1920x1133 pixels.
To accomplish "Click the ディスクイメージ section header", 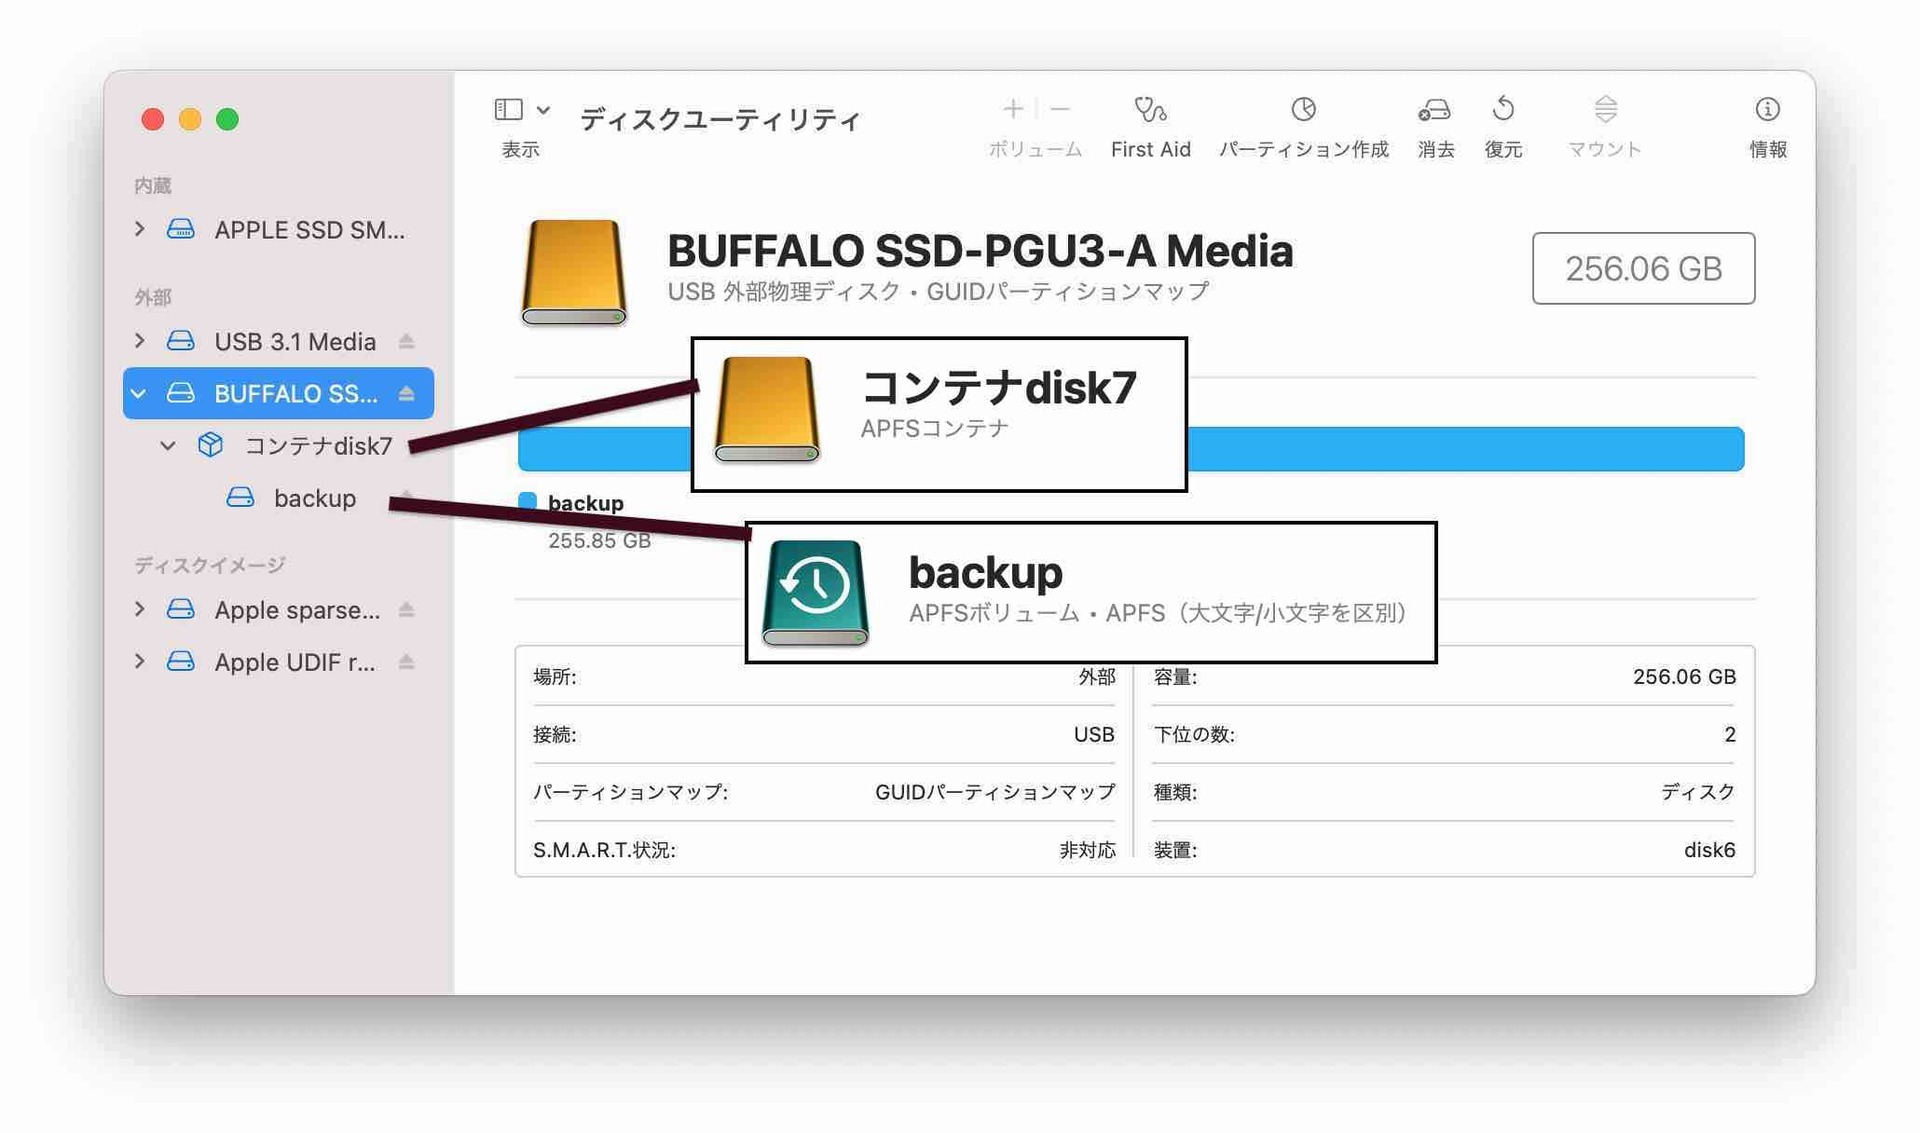I will tap(210, 565).
